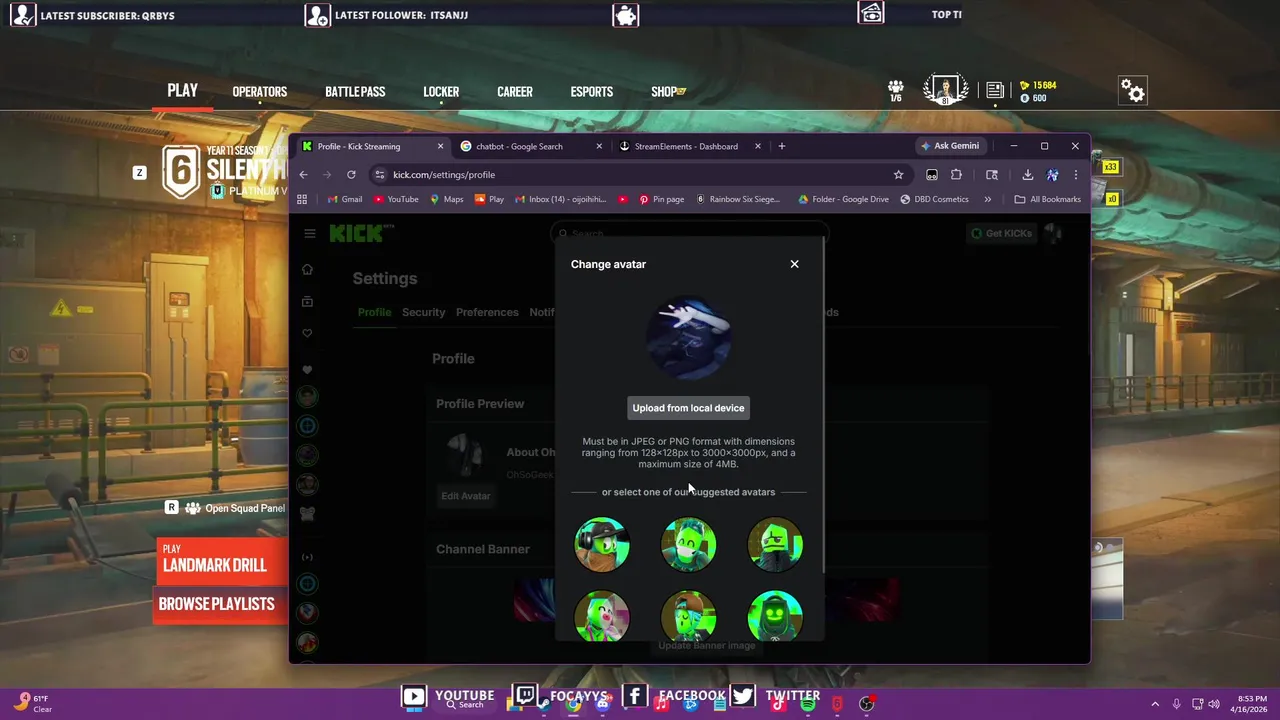The image size is (1280, 720).
Task: Open the Pin page bookmark
Action: pyautogui.click(x=661, y=199)
